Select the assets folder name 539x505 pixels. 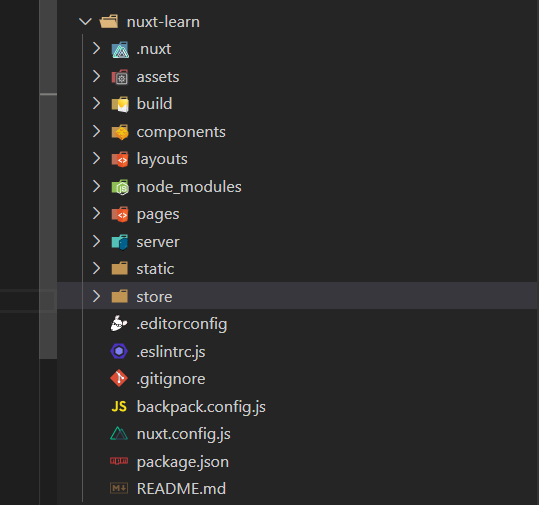click(158, 77)
